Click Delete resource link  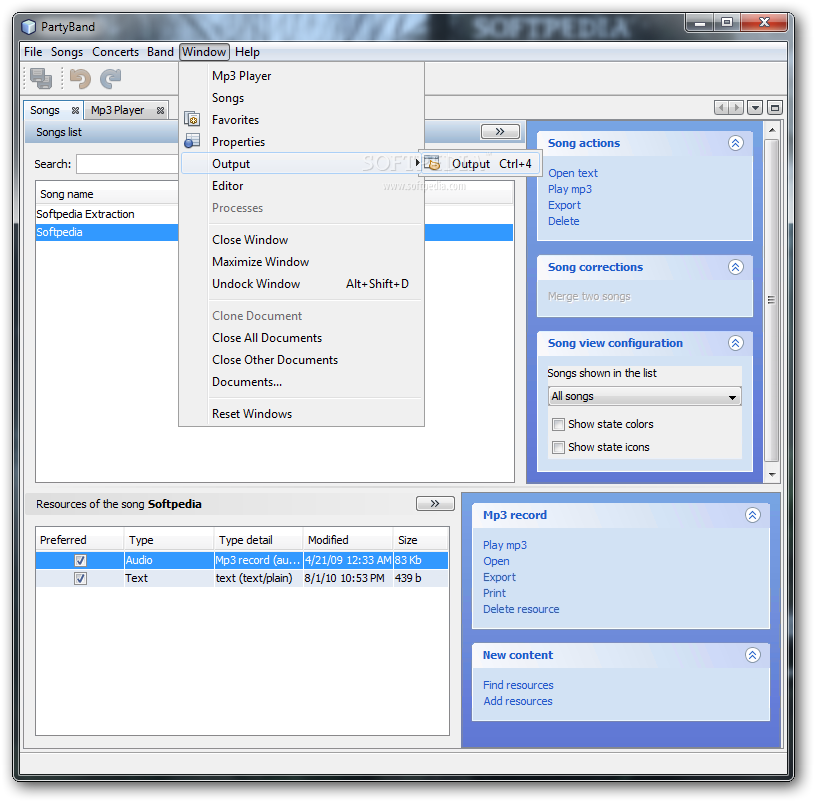[x=521, y=609]
